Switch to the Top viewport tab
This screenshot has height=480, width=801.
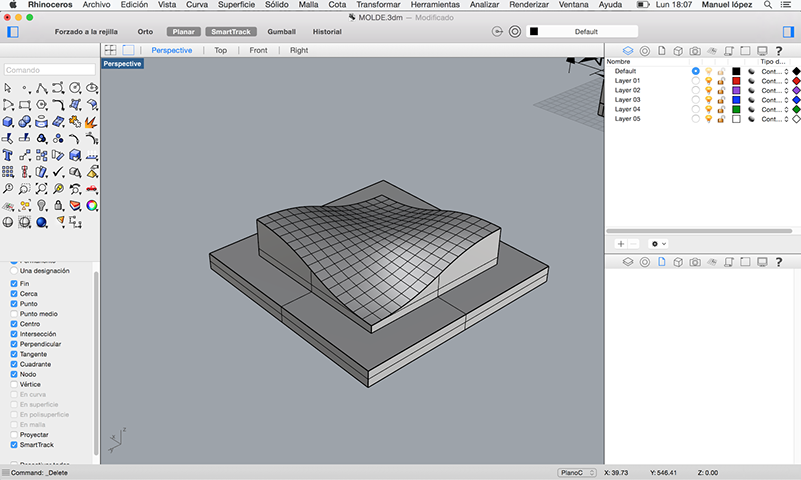(220, 50)
